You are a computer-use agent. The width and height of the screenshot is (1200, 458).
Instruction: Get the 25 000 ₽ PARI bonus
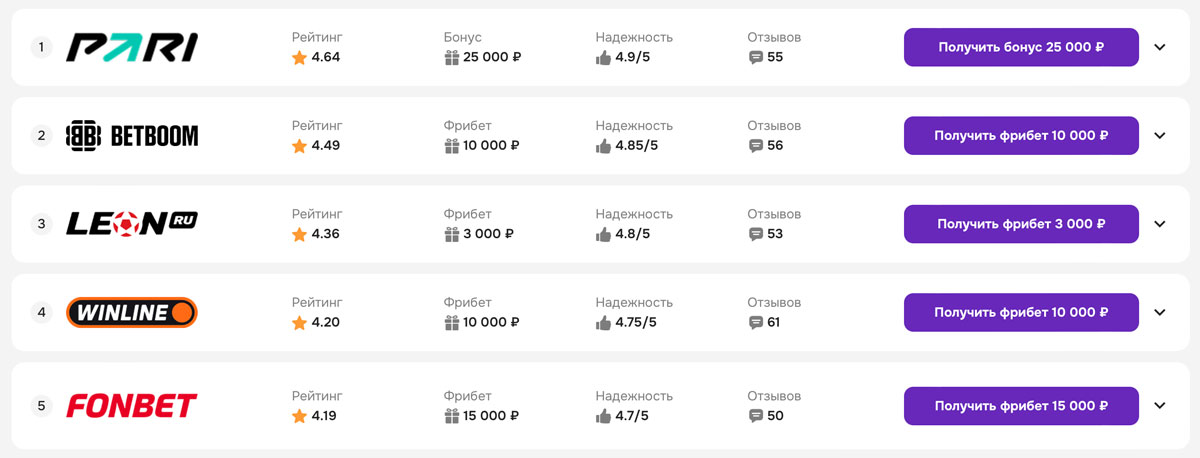coord(1021,47)
